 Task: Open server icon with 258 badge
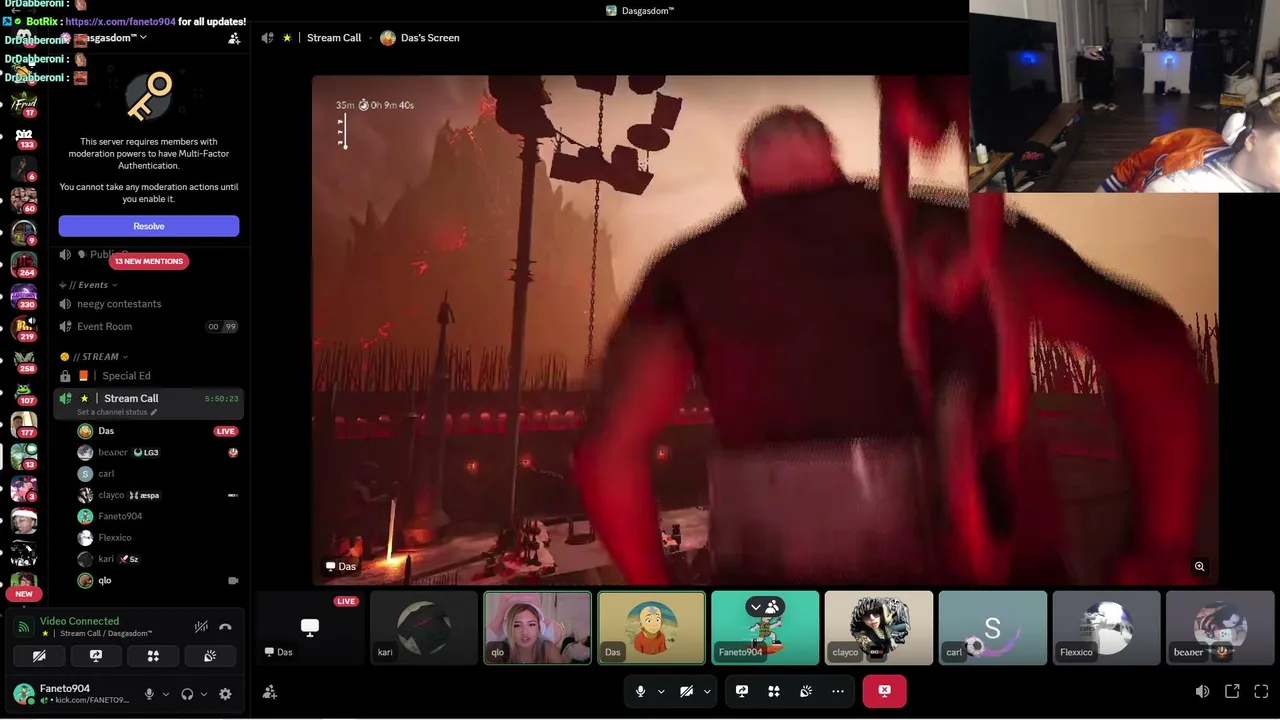(x=24, y=360)
